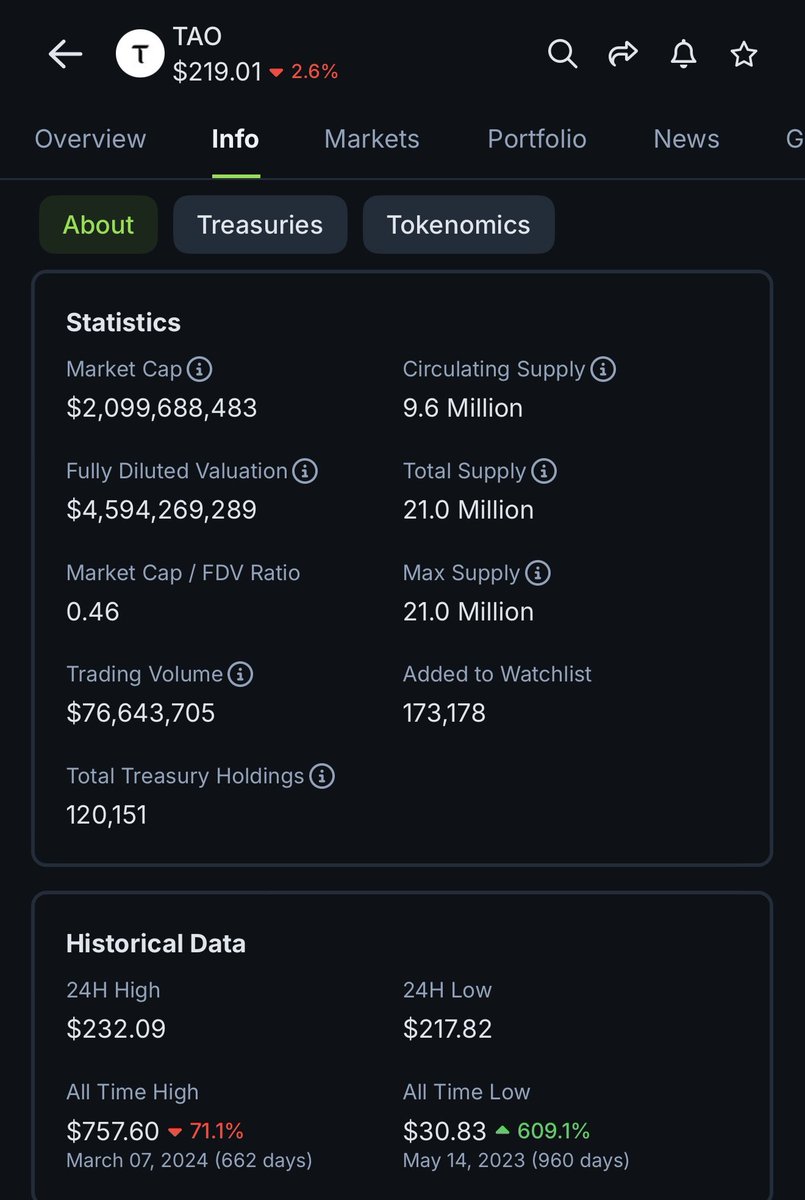Switch to the Overview tab
Viewport: 805px width, 1200px height.
[x=90, y=139]
